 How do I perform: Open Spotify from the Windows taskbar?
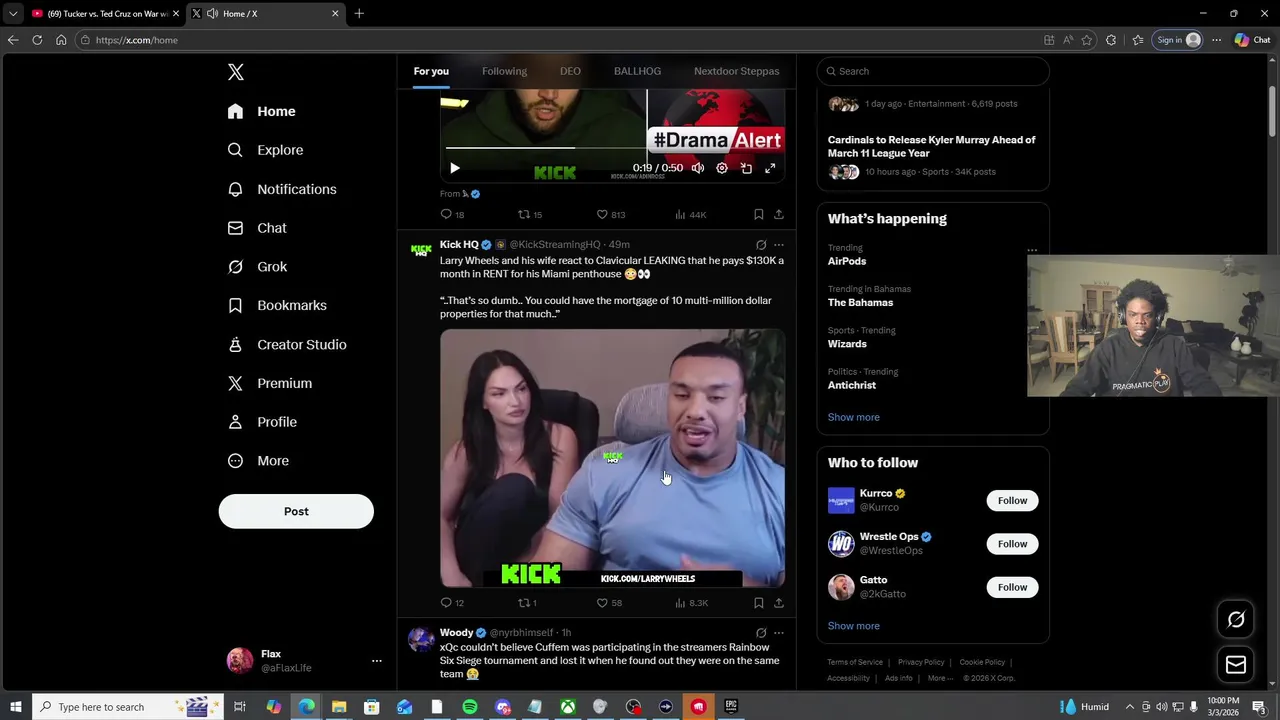(x=470, y=707)
